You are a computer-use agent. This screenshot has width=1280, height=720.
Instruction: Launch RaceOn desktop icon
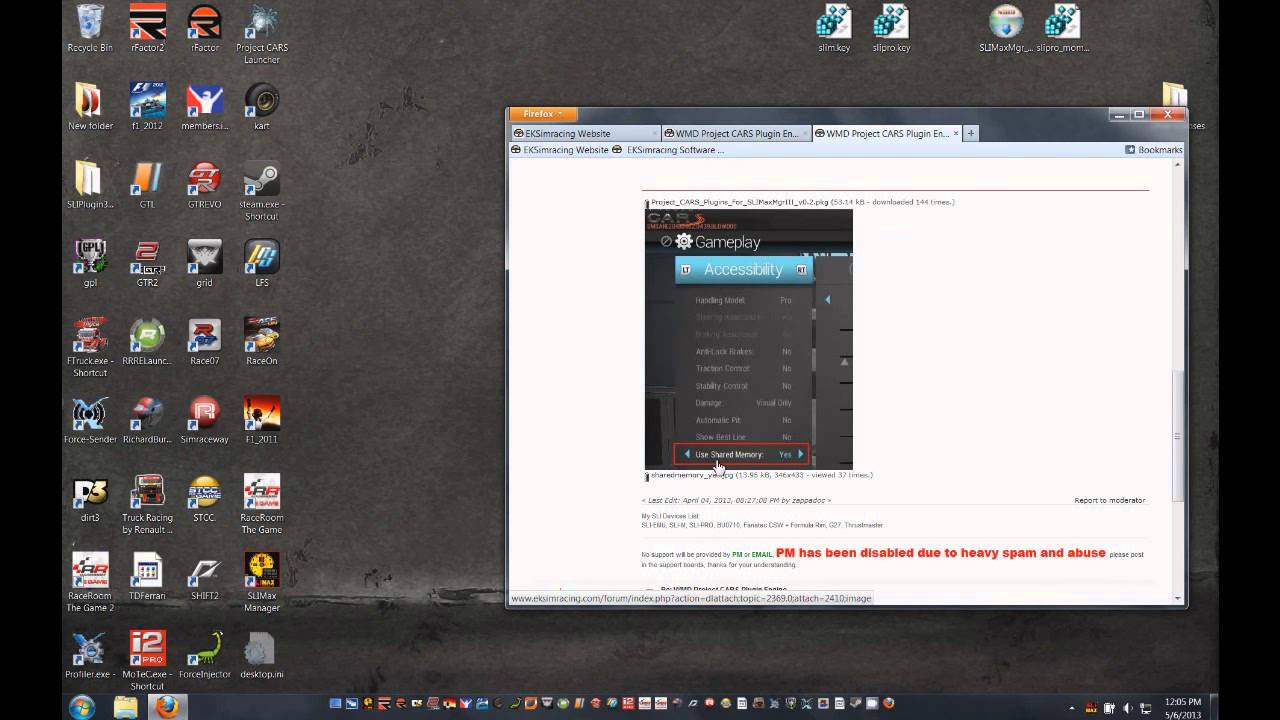(262, 341)
